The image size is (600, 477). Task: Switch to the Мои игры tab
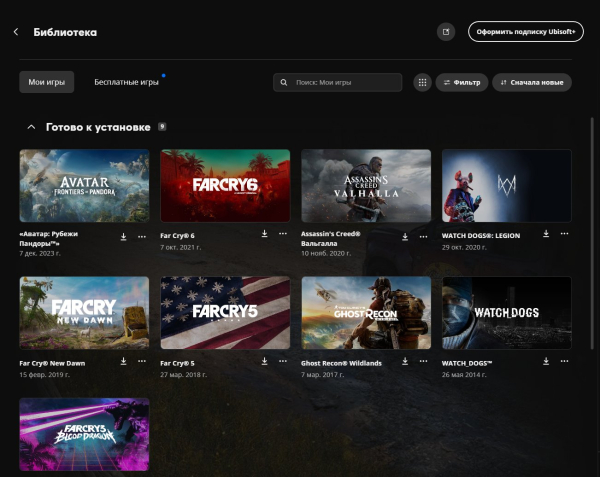click(x=47, y=82)
